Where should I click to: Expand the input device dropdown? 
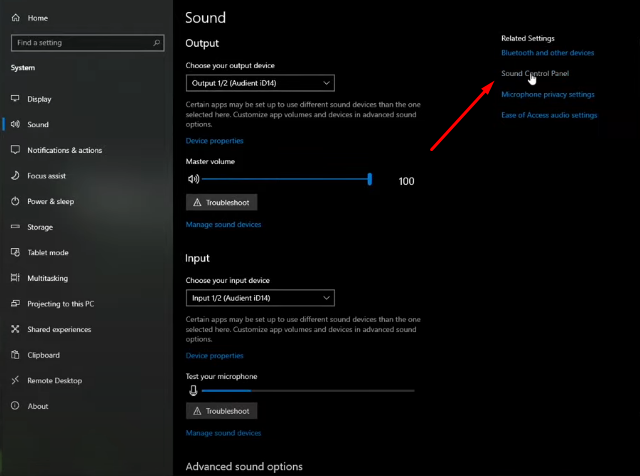pos(260,298)
